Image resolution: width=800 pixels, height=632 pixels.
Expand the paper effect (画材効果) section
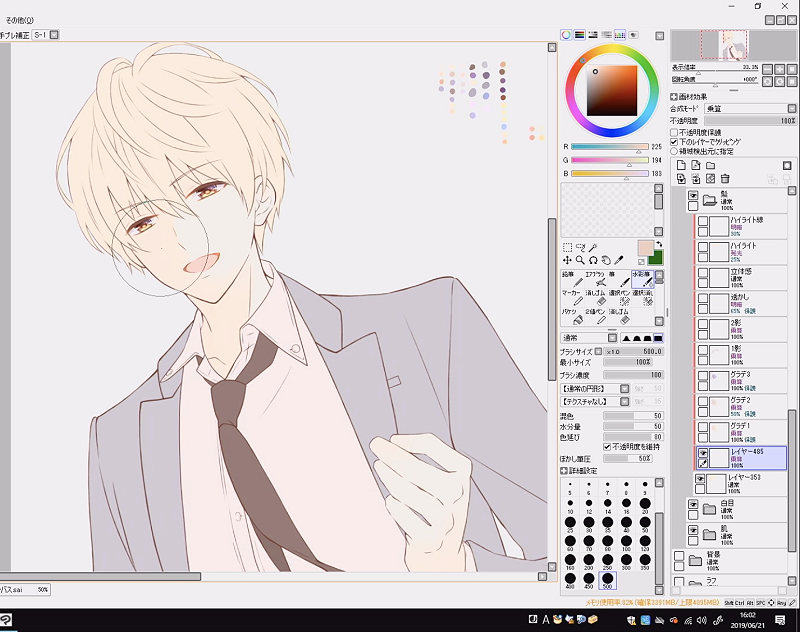674,96
